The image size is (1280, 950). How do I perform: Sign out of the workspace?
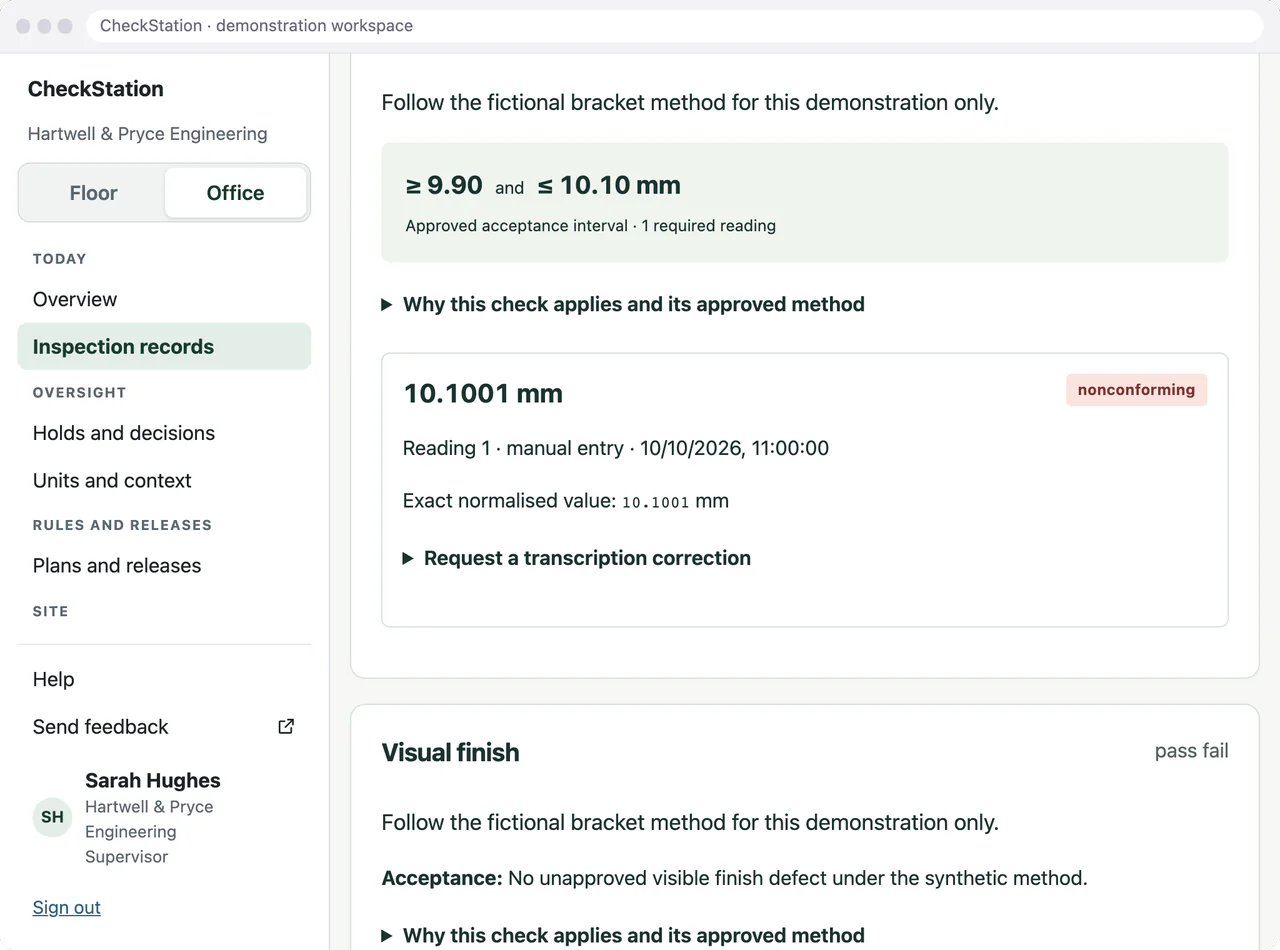[66, 908]
